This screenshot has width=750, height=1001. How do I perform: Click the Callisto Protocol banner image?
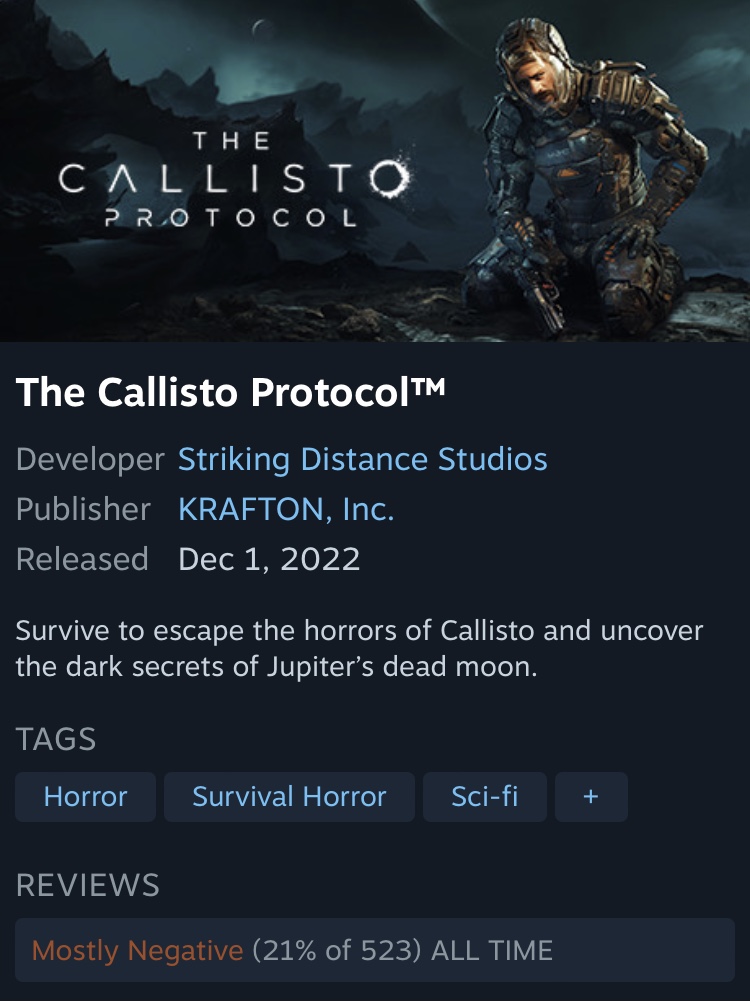375,170
